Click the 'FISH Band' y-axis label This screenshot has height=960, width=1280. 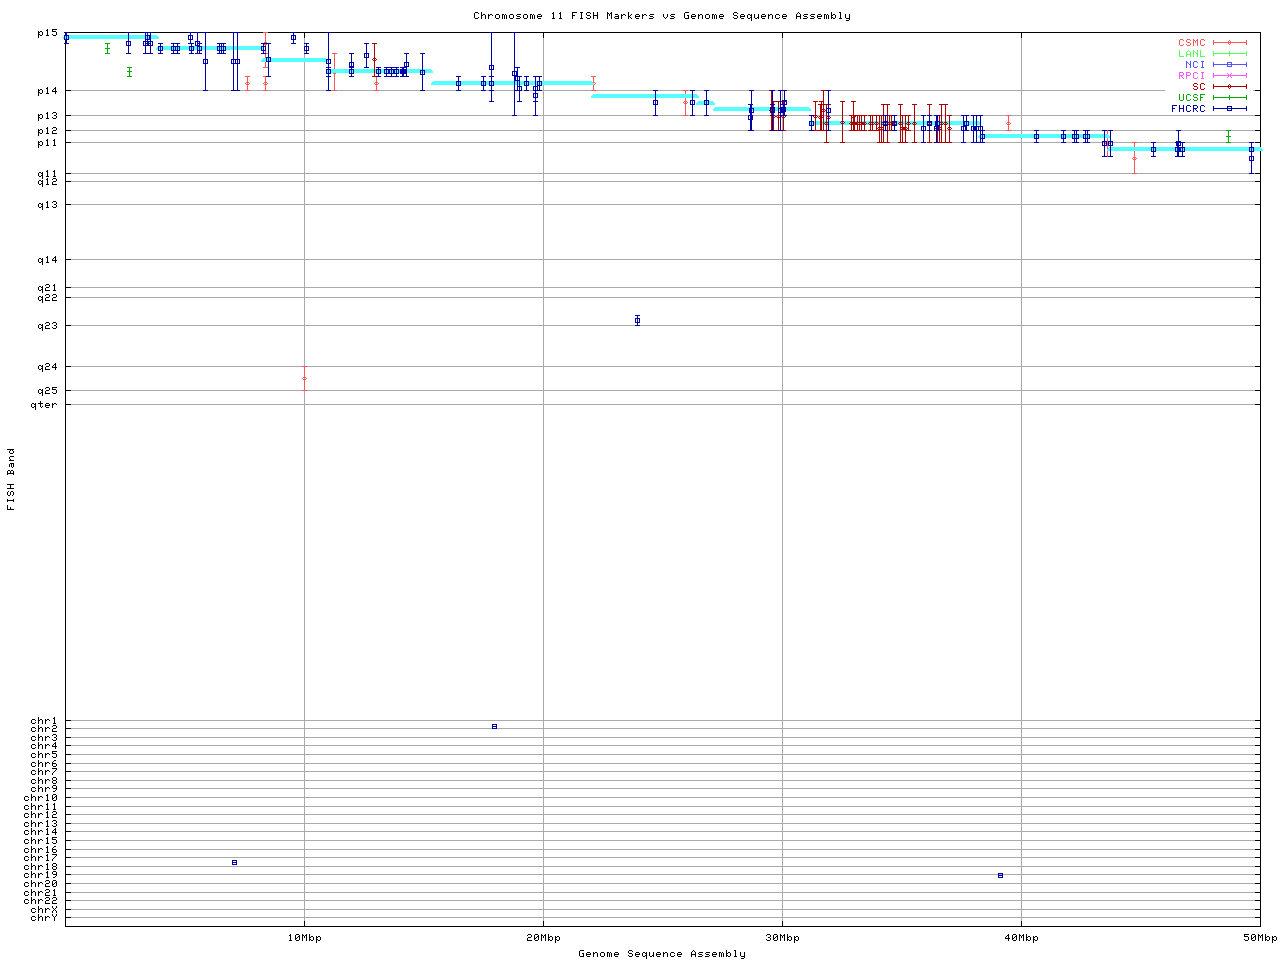(x=11, y=479)
